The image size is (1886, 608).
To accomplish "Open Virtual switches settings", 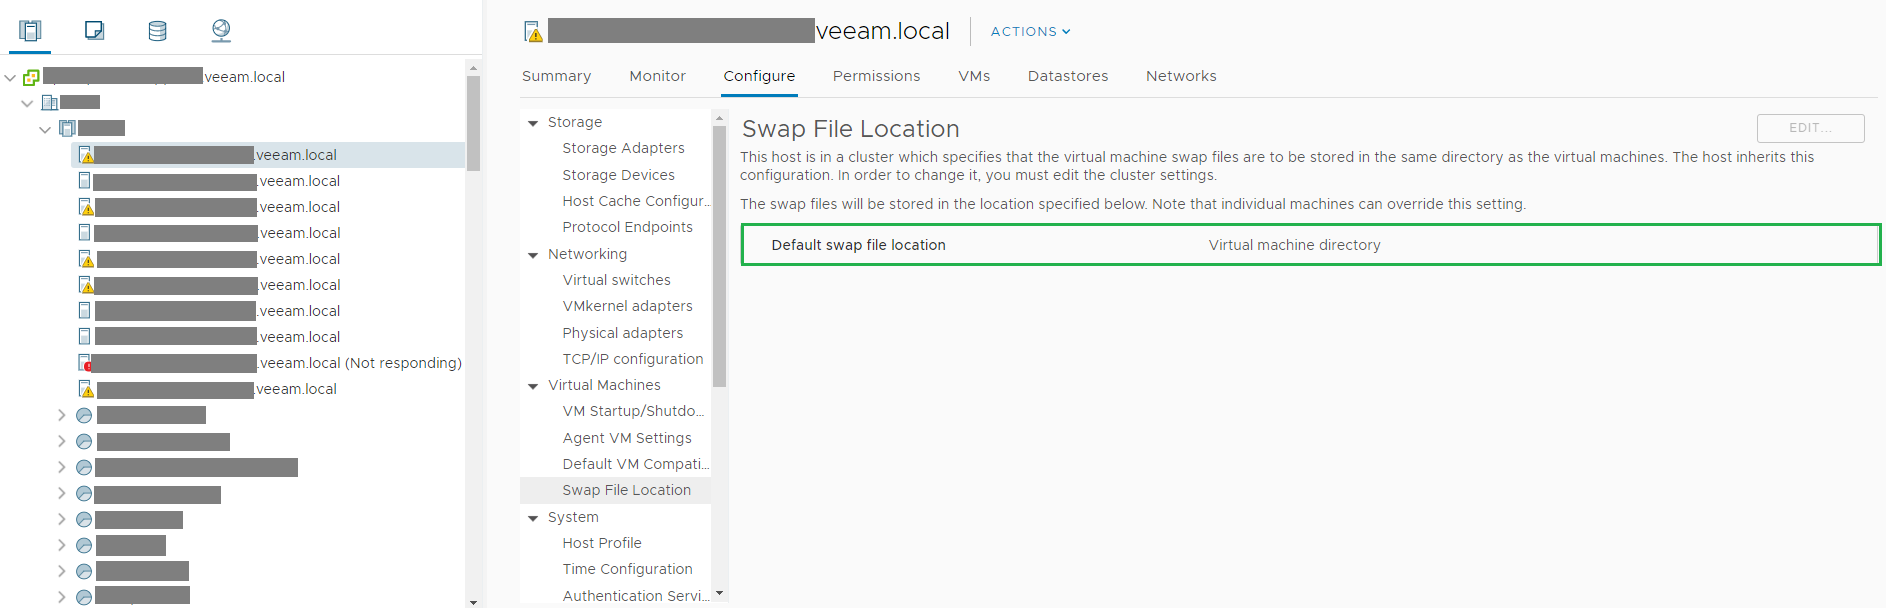I will click(x=616, y=280).
